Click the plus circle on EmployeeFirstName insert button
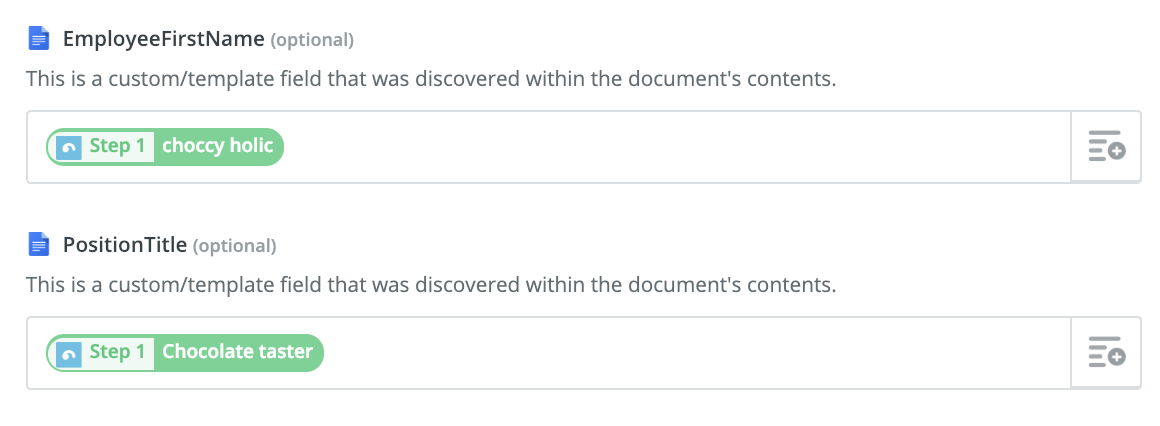Viewport: 1160px width, 426px height. coord(1117,152)
